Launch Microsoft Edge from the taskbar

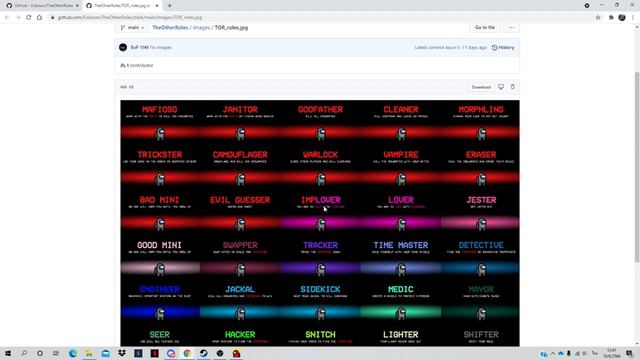(73, 353)
